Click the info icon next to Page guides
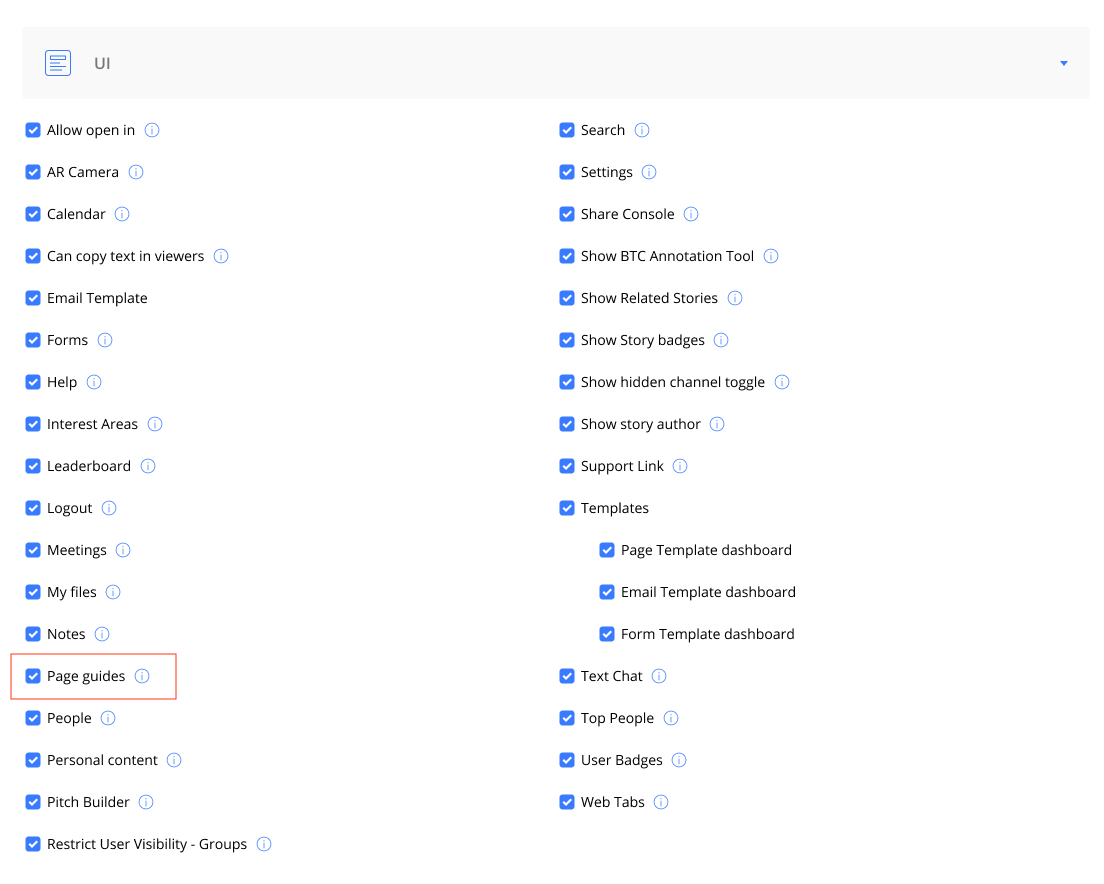The height and width of the screenshot is (884, 1104). click(x=142, y=676)
